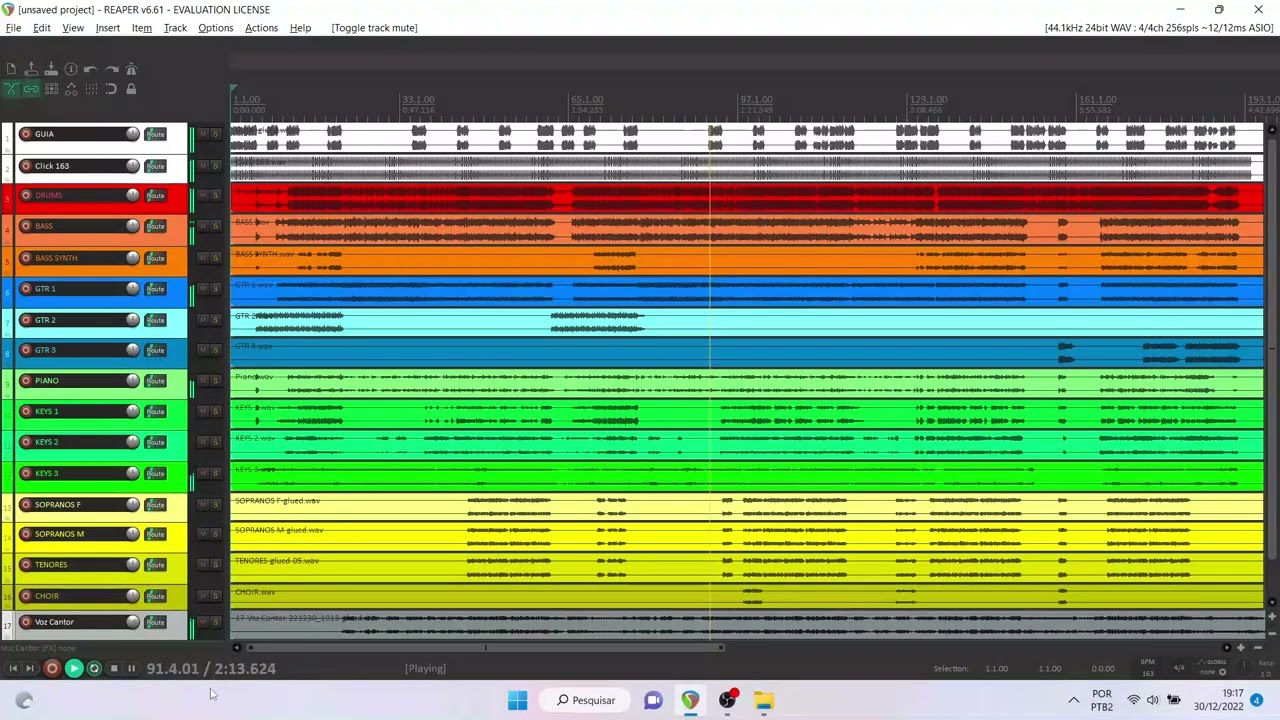1280x720 pixels.
Task: Open the Help menu
Action: [x=300, y=28]
